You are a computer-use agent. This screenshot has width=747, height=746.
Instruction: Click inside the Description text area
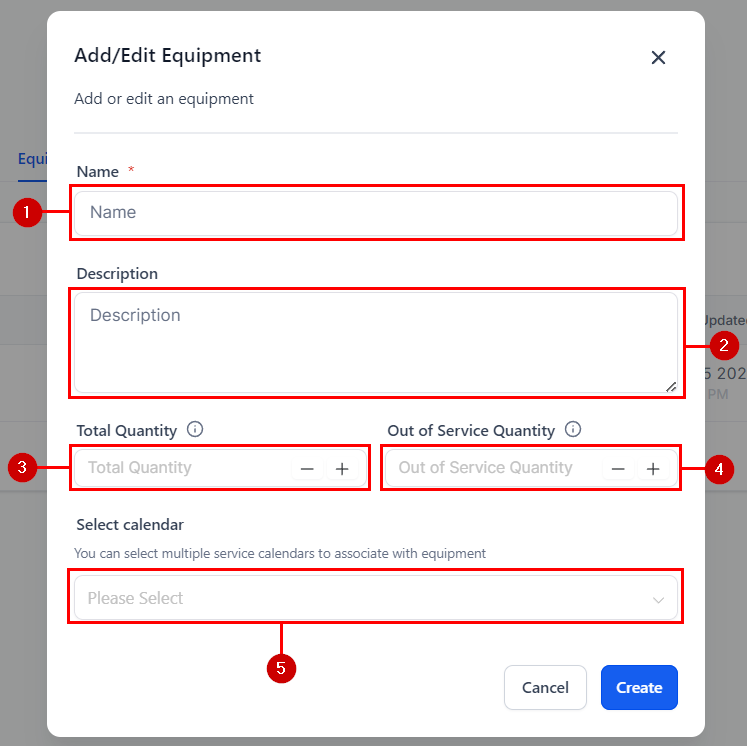coord(375,341)
